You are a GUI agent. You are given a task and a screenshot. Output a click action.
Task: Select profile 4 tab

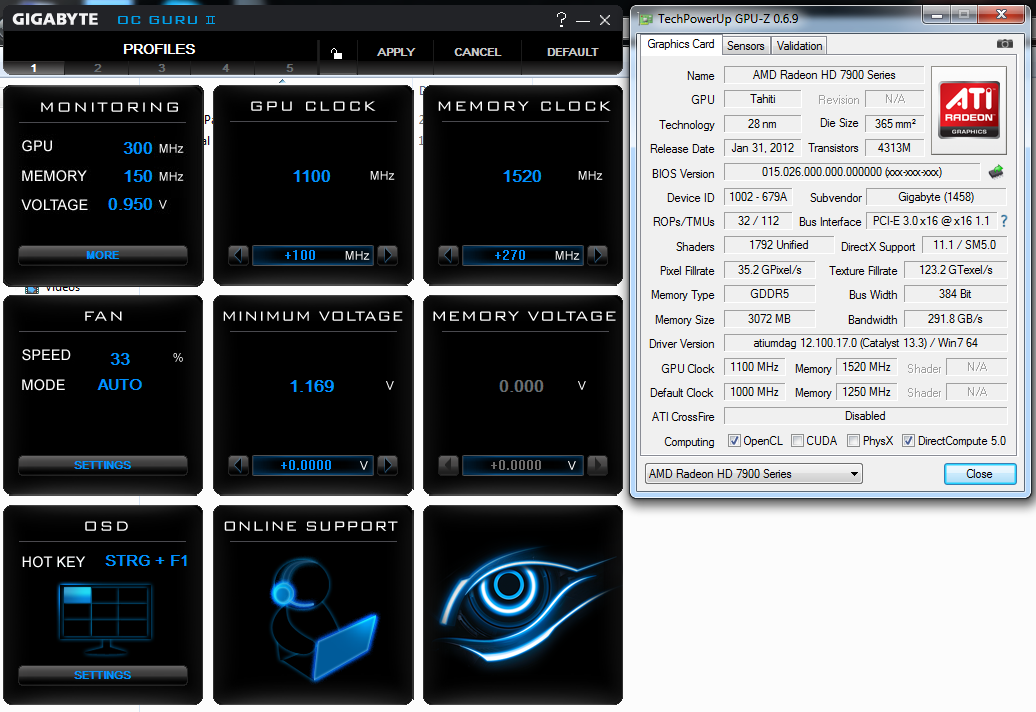point(225,68)
